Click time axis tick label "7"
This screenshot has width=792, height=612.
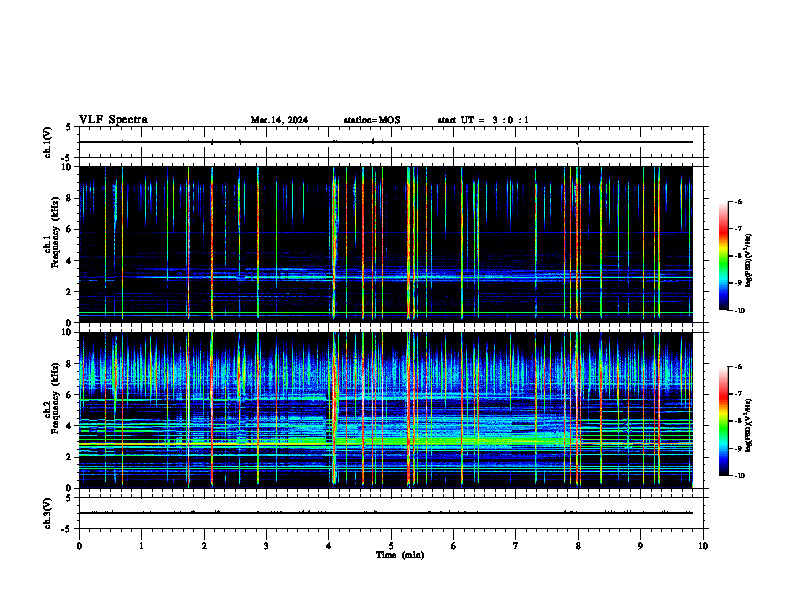click(516, 546)
